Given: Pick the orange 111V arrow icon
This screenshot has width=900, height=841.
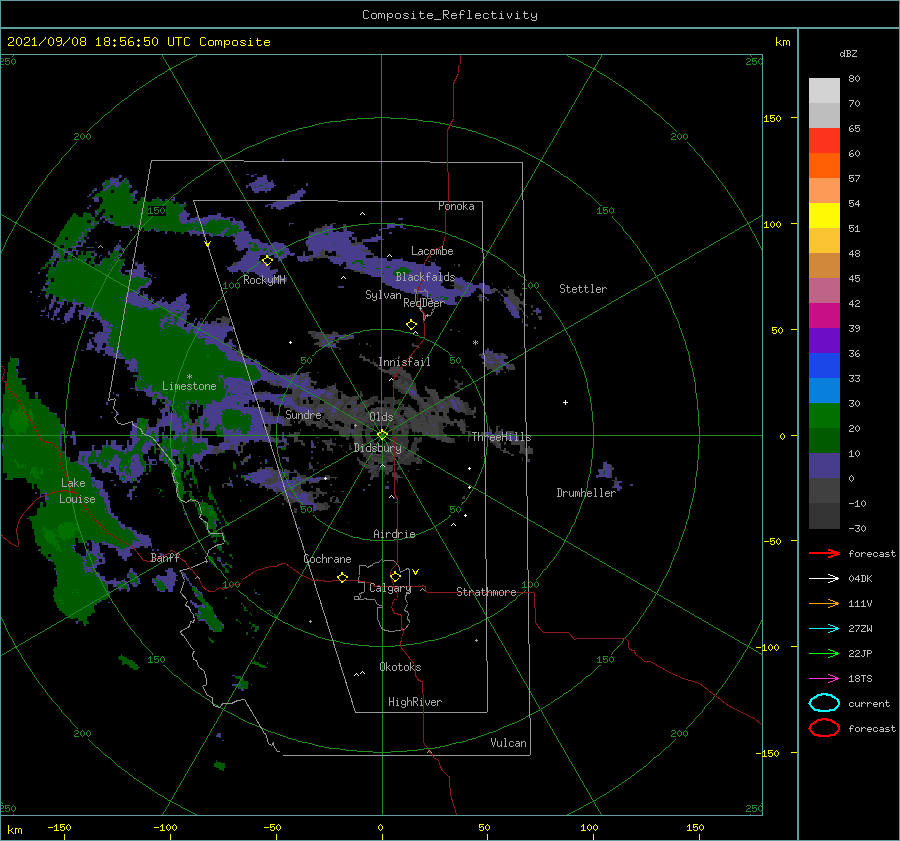Looking at the screenshot, I should tap(824, 603).
